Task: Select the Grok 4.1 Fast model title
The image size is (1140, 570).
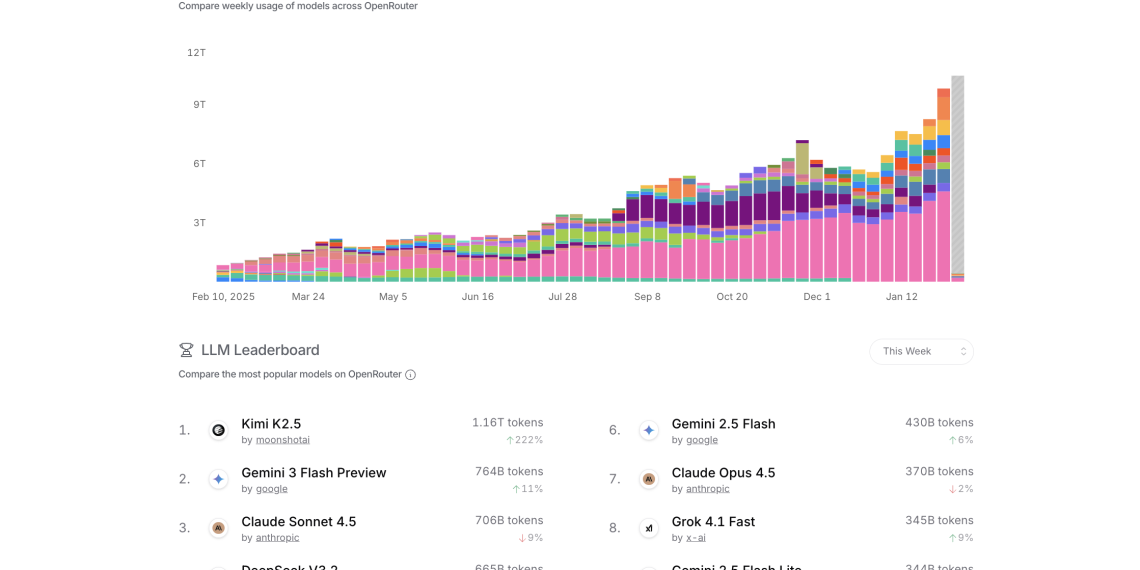Action: pos(713,522)
